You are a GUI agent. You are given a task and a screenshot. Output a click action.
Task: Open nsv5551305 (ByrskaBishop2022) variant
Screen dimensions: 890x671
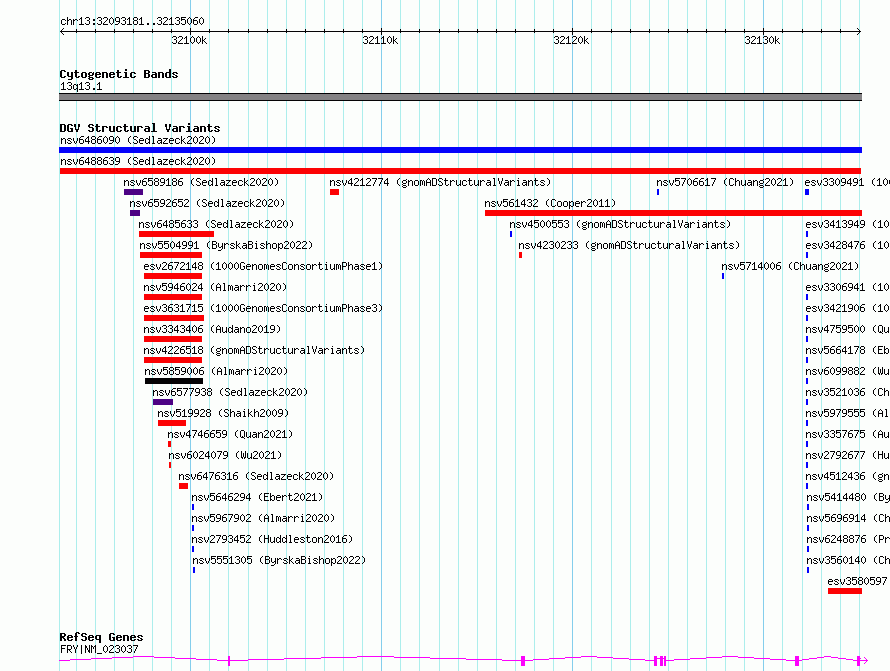[x=279, y=560]
